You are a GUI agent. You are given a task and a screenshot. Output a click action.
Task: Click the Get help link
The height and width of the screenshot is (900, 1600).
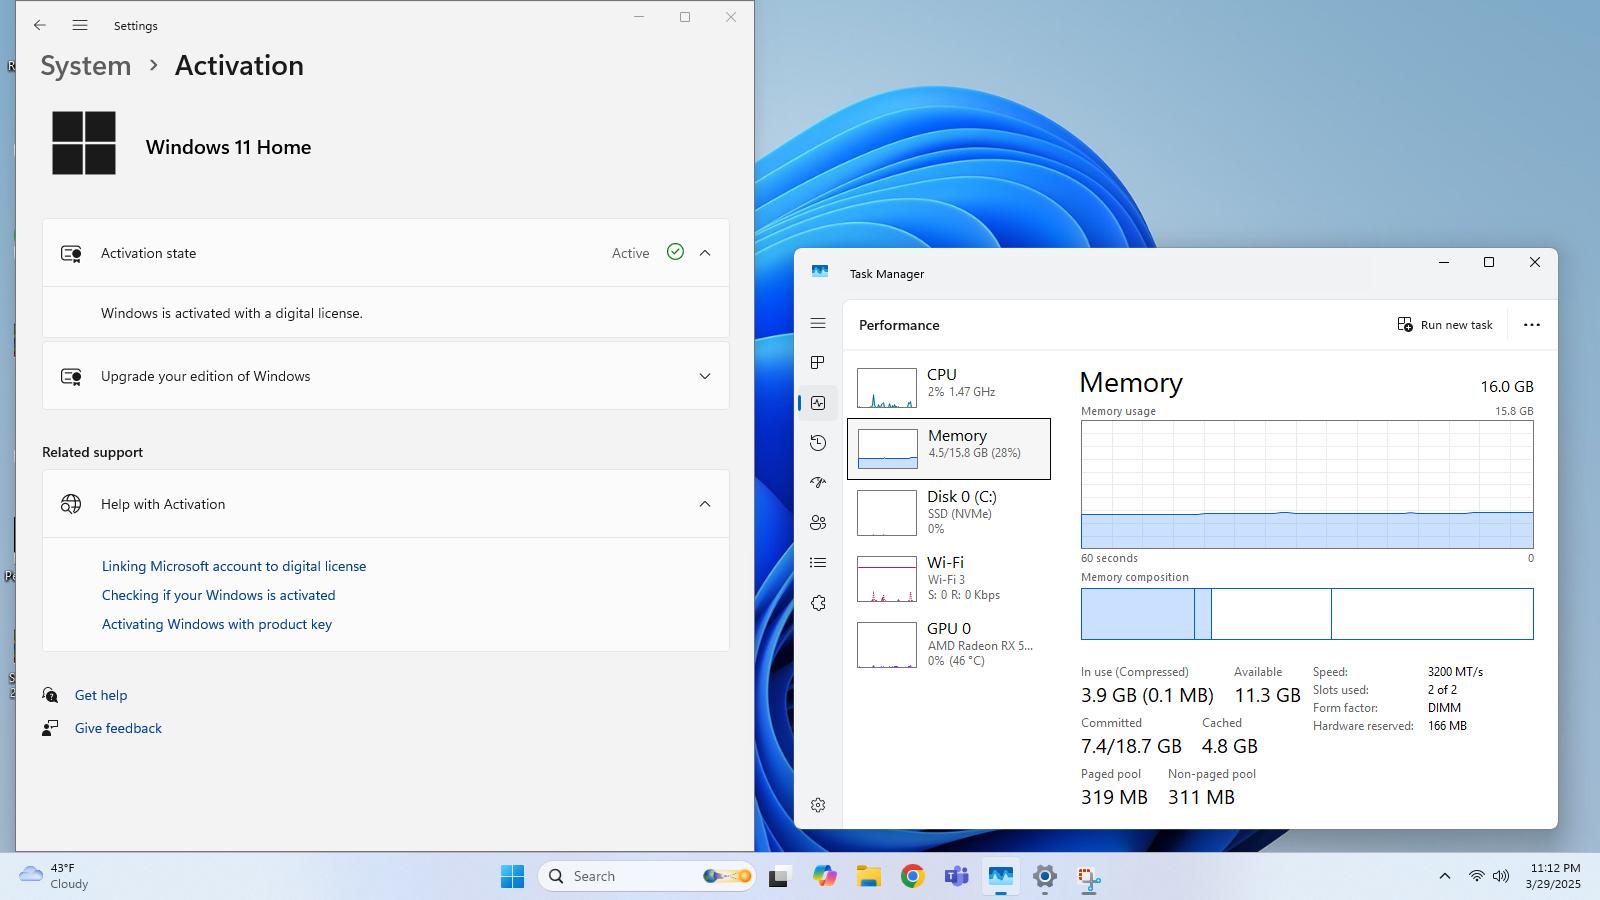(x=101, y=695)
